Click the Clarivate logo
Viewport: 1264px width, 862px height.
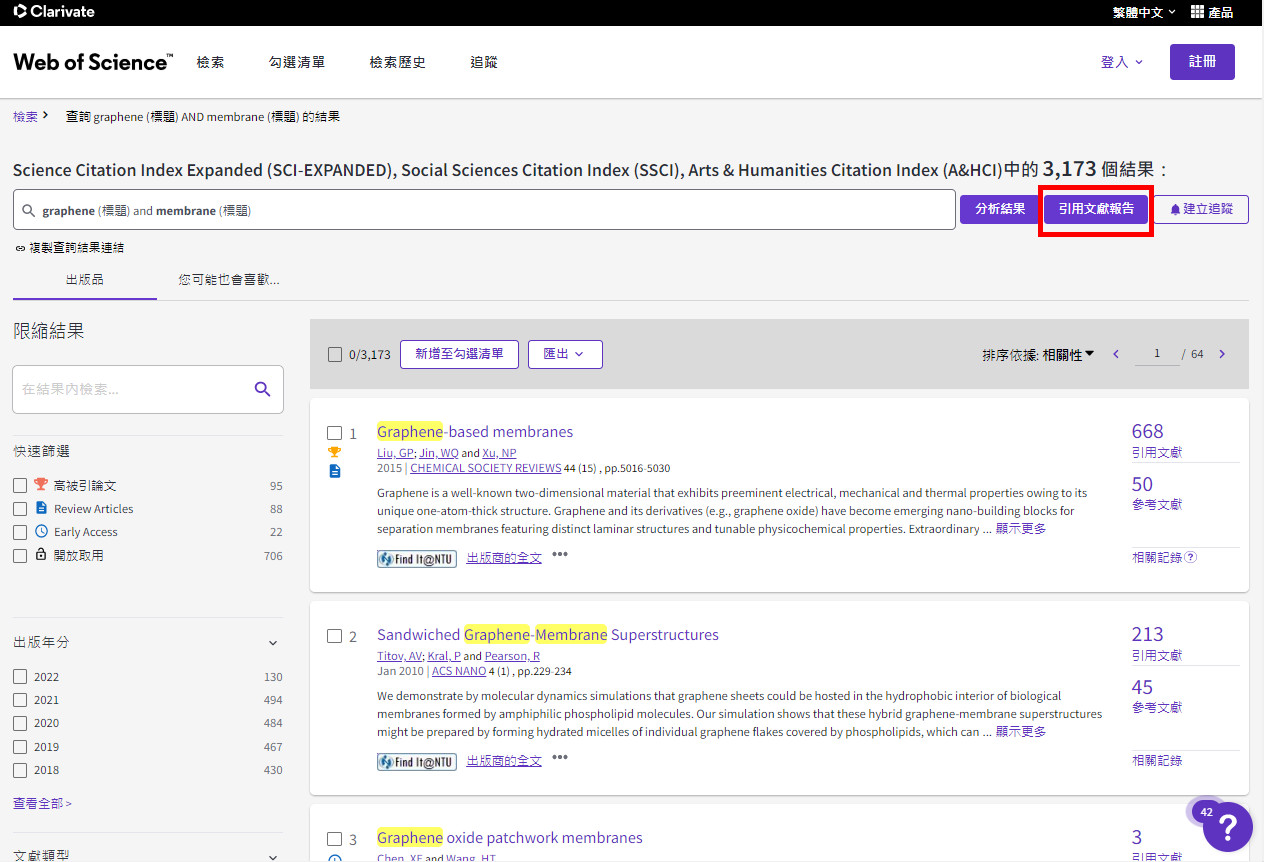[x=54, y=12]
